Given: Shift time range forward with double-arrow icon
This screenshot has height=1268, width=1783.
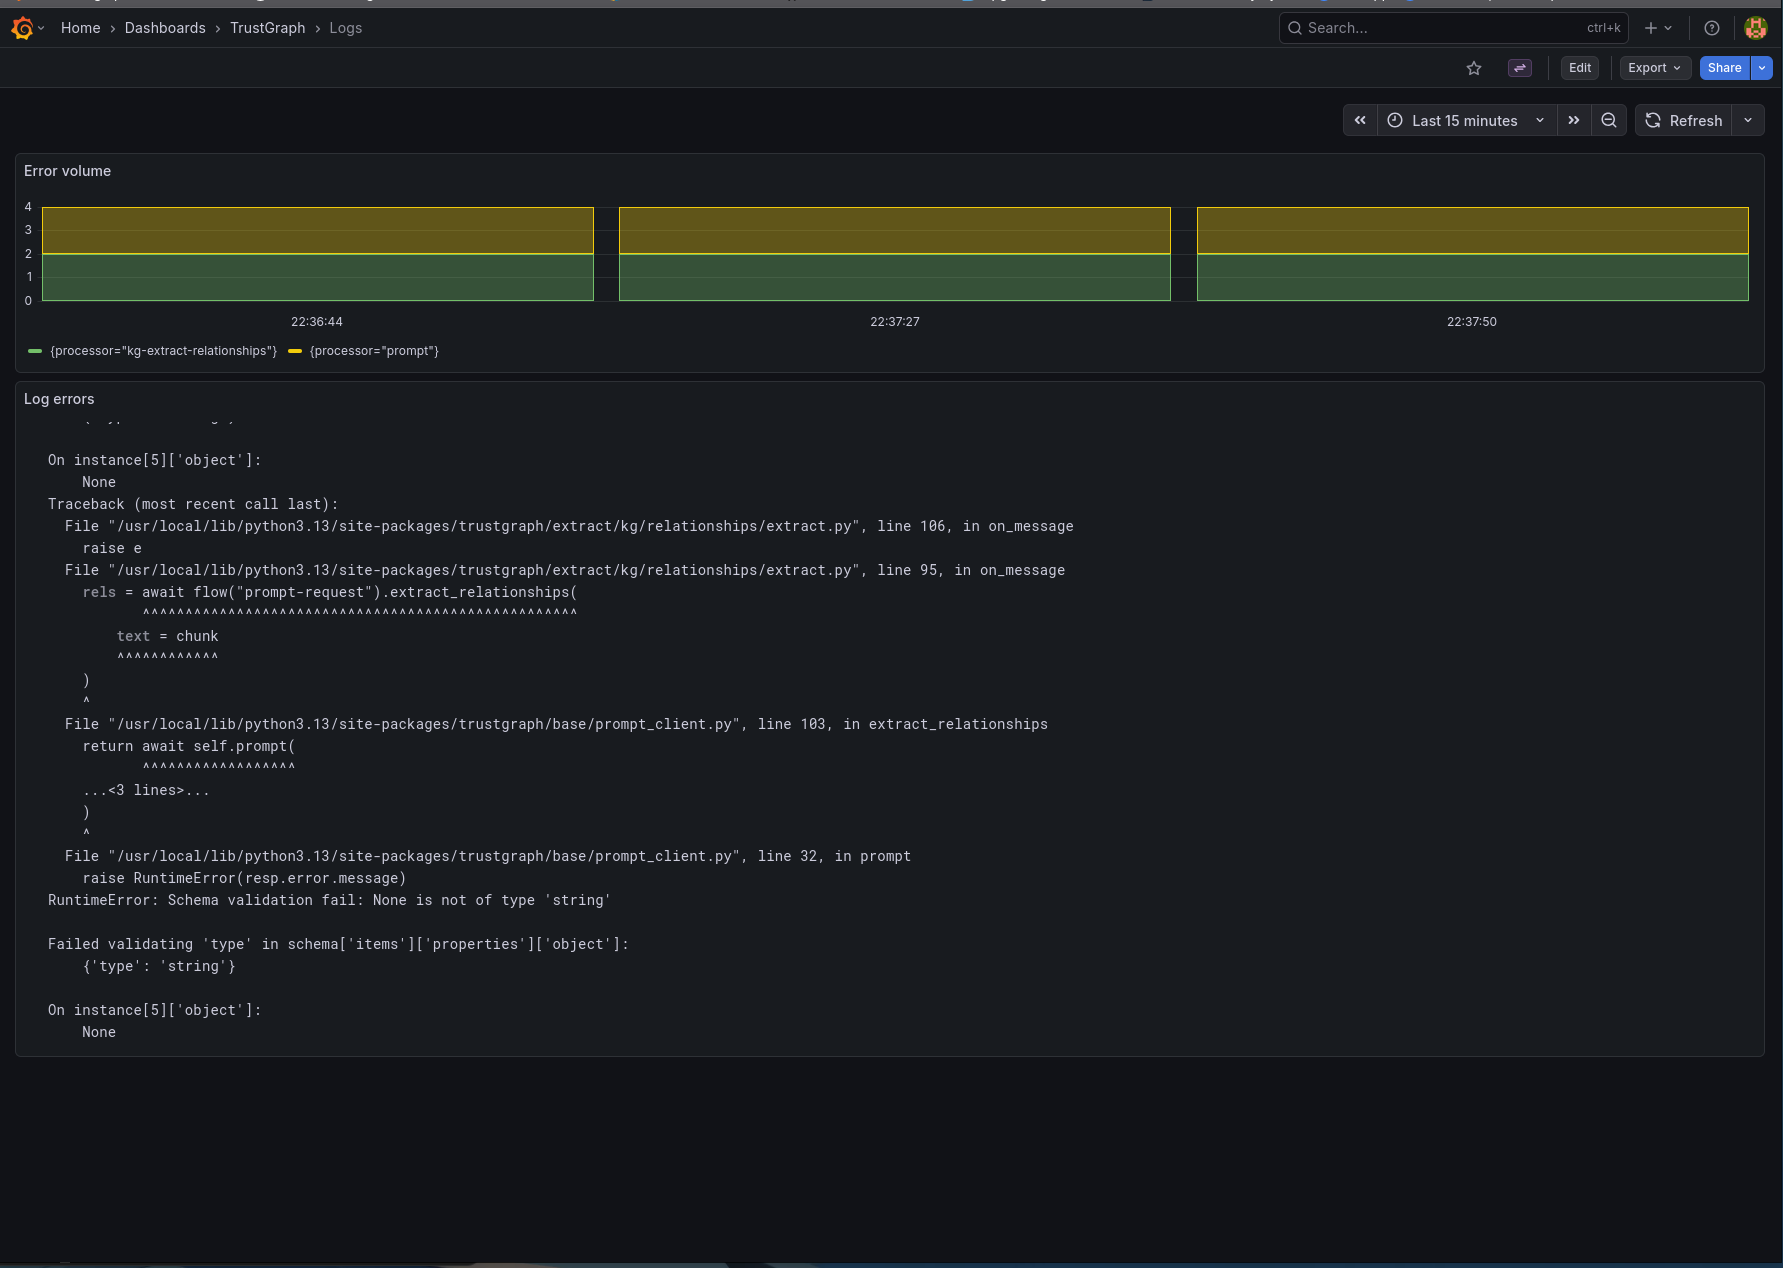Looking at the screenshot, I should tap(1574, 120).
